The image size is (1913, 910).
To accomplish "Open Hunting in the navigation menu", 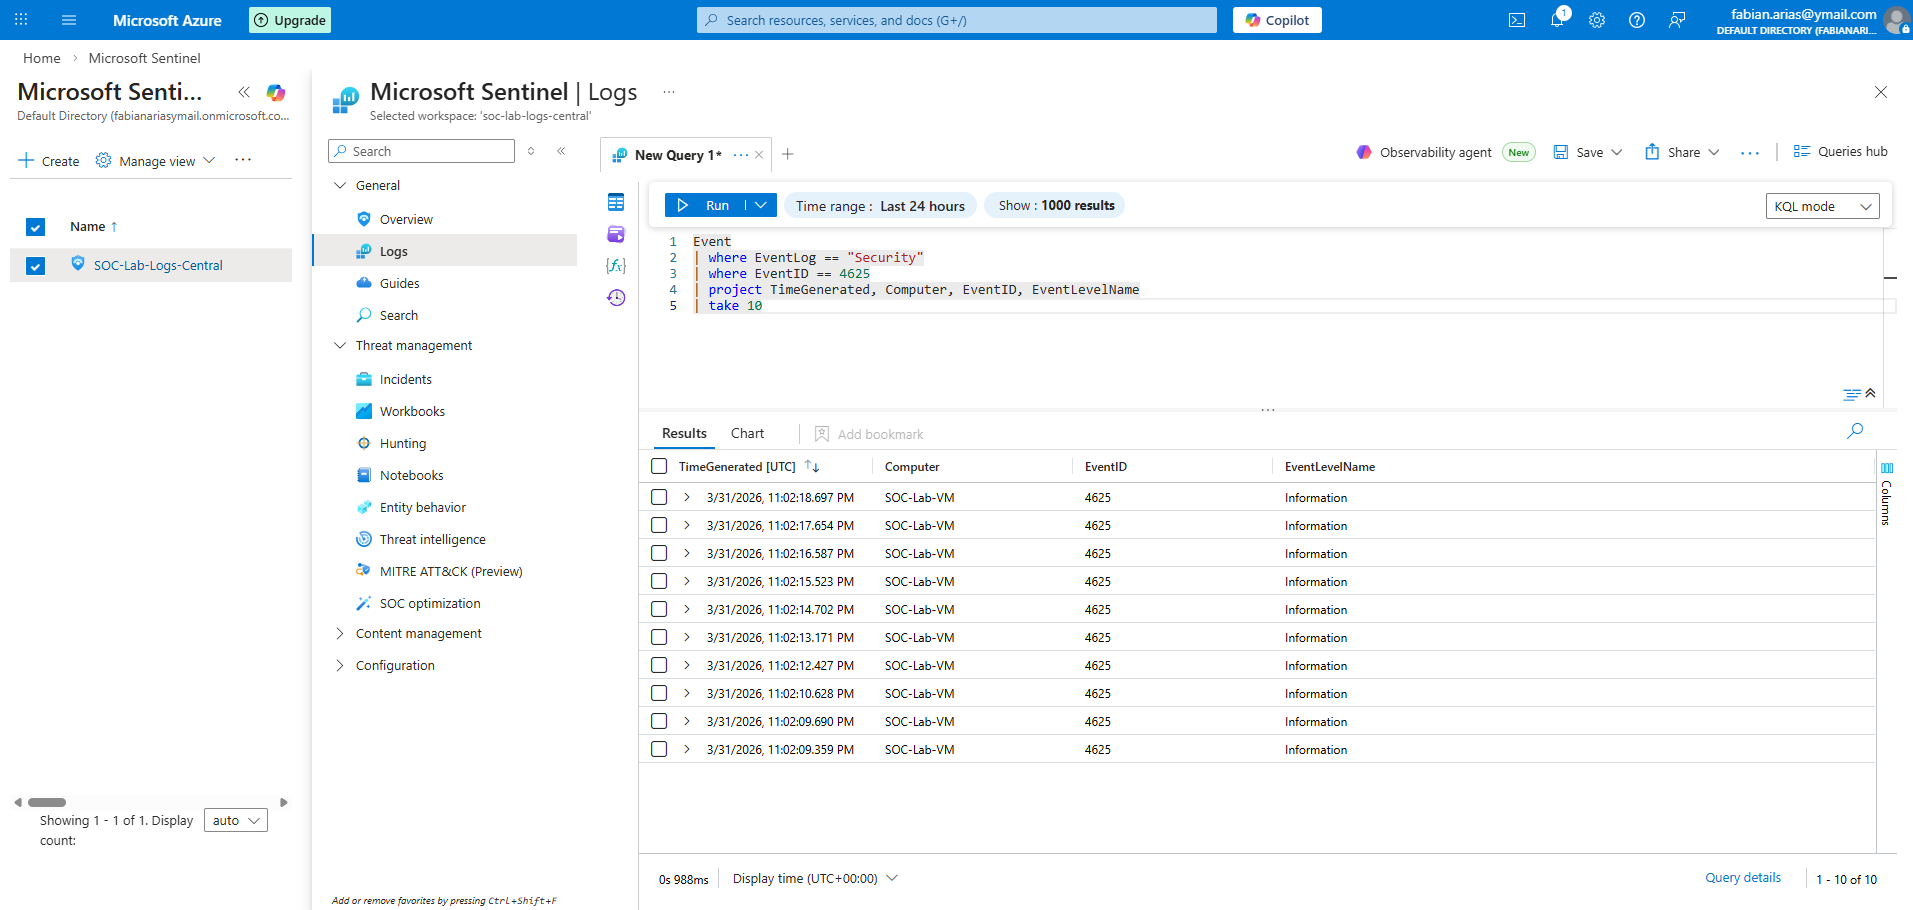I will point(402,443).
